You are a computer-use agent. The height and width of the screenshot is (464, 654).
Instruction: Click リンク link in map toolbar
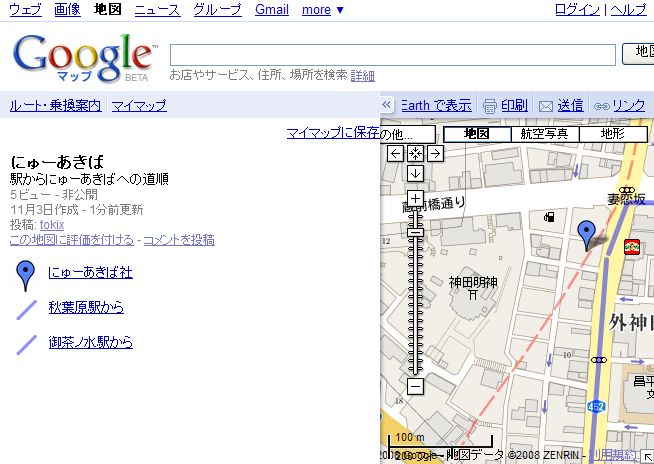click(629, 105)
